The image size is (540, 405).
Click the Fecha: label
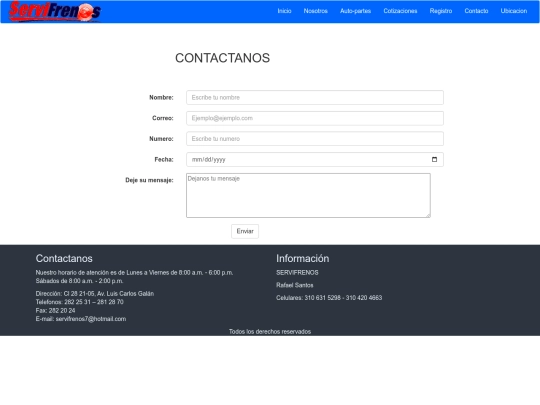[x=164, y=159]
